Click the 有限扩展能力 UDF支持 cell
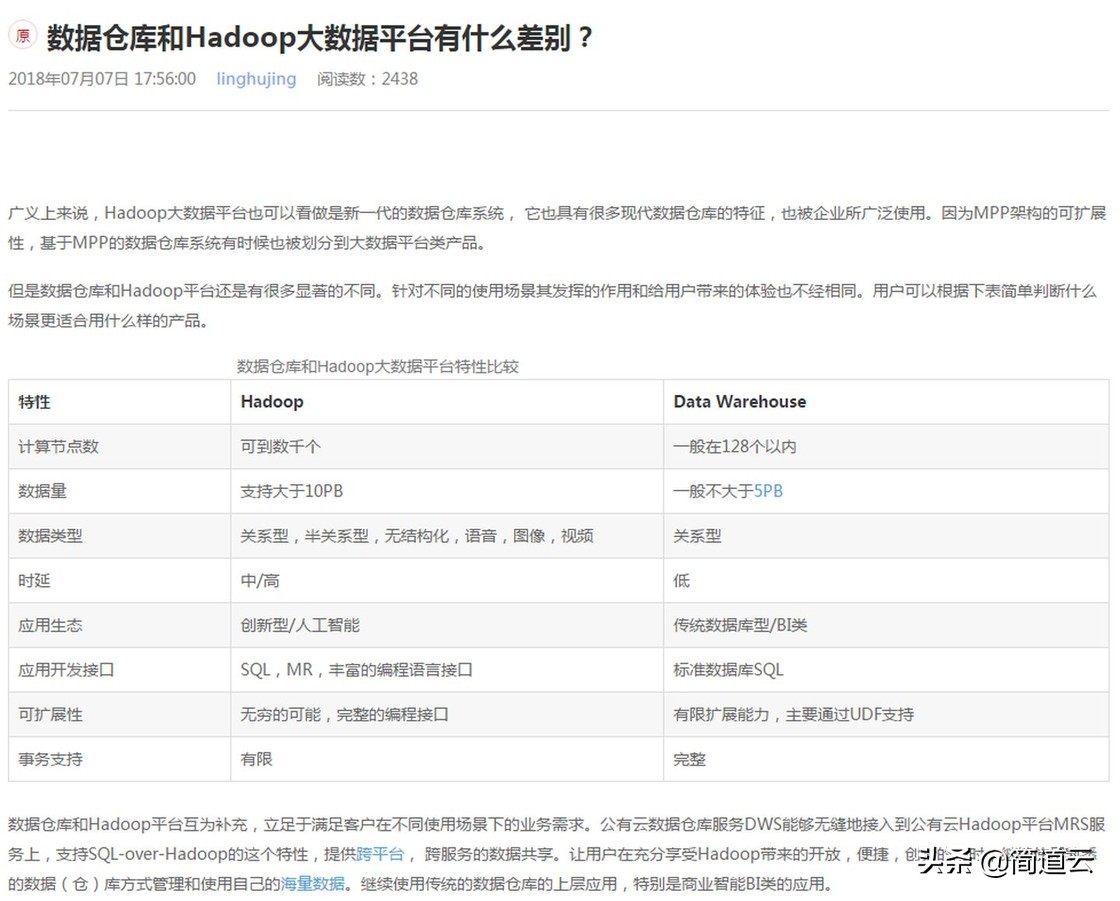This screenshot has width=1120, height=901. pos(793,714)
